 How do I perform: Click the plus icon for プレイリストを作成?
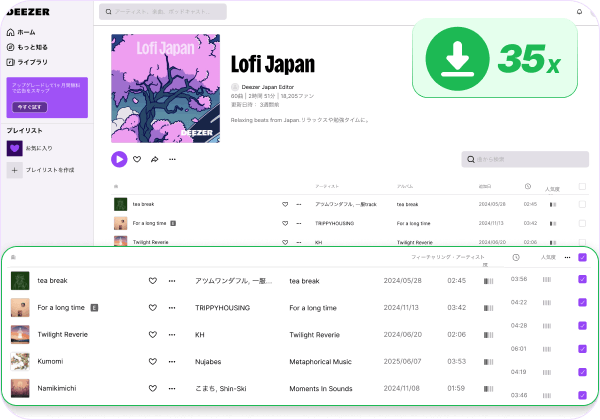tap(15, 170)
